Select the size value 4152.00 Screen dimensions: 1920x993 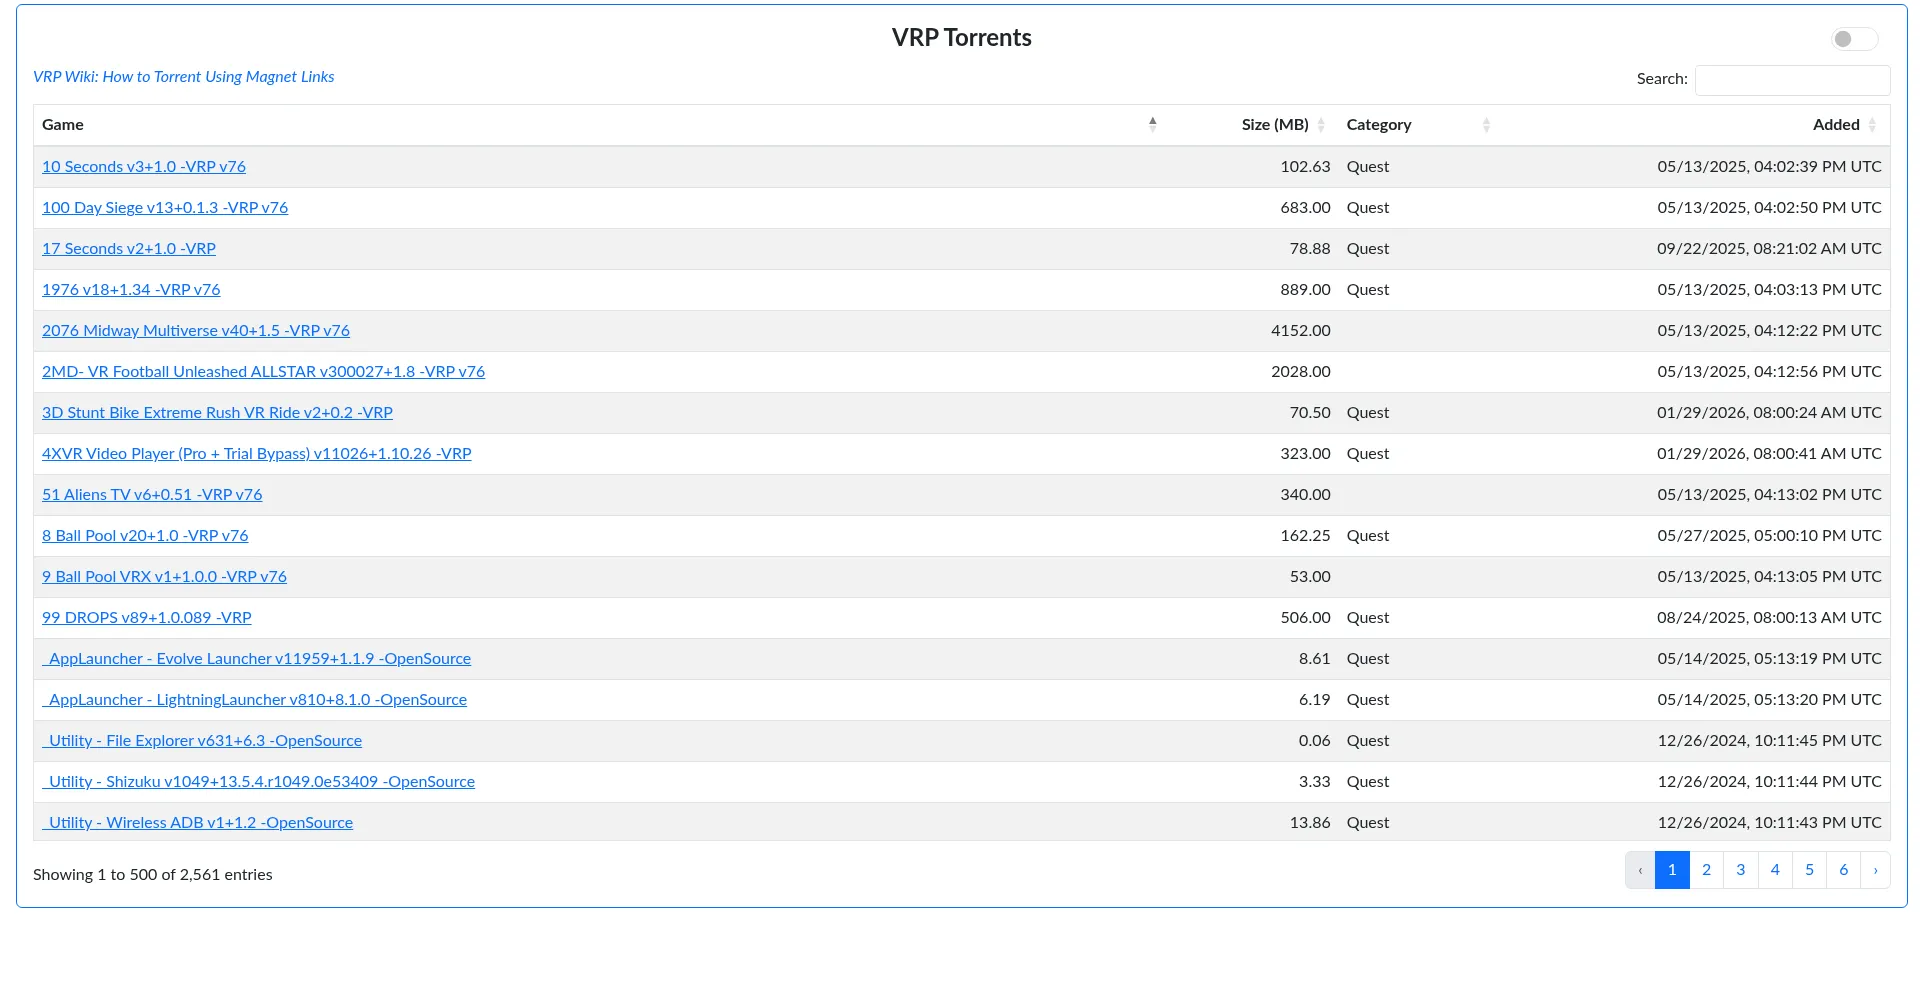pyautogui.click(x=1301, y=331)
